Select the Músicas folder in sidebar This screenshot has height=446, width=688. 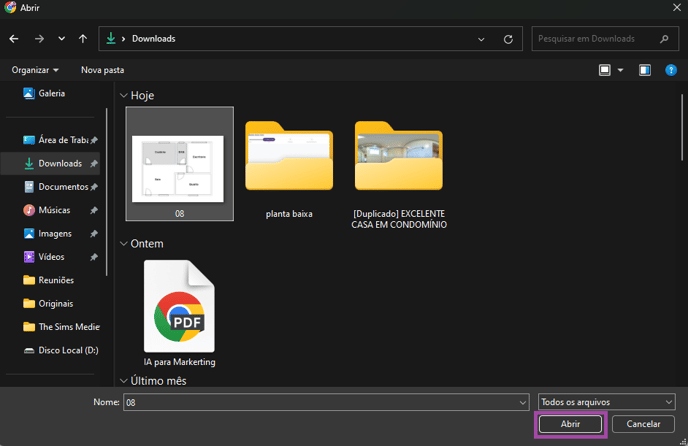[x=55, y=210]
